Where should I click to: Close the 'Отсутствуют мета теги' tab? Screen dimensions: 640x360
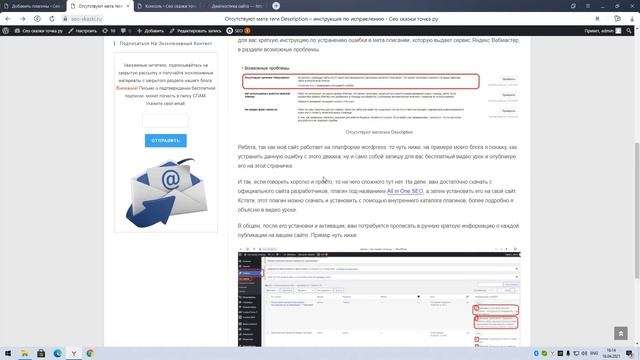(x=128, y=6)
